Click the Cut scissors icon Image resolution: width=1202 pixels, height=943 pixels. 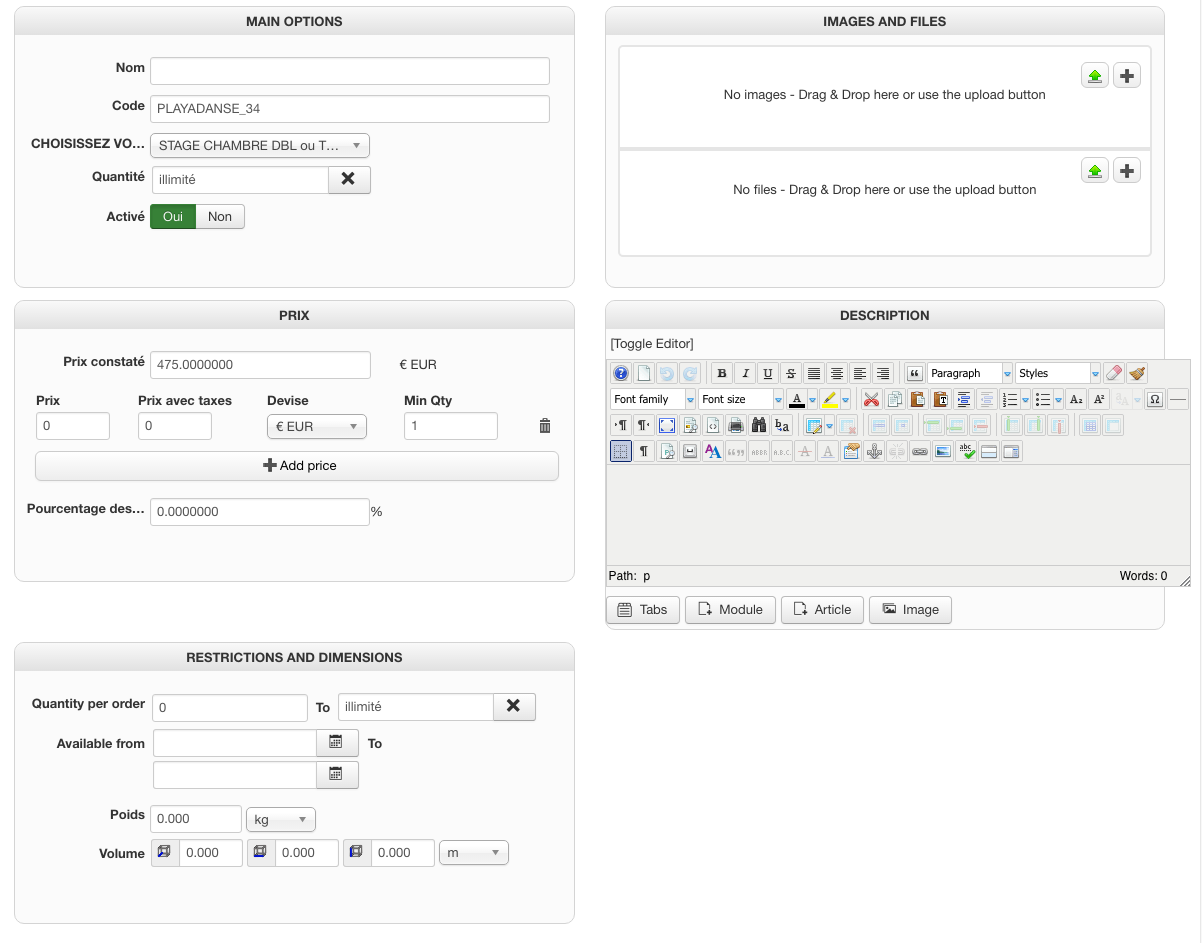point(872,399)
